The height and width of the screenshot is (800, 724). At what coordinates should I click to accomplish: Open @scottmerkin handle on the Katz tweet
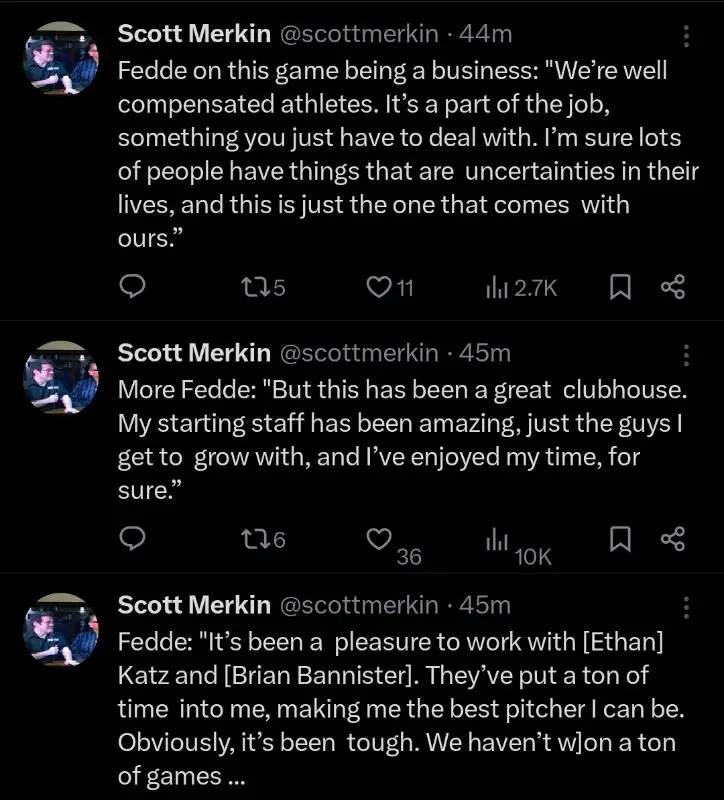357,604
